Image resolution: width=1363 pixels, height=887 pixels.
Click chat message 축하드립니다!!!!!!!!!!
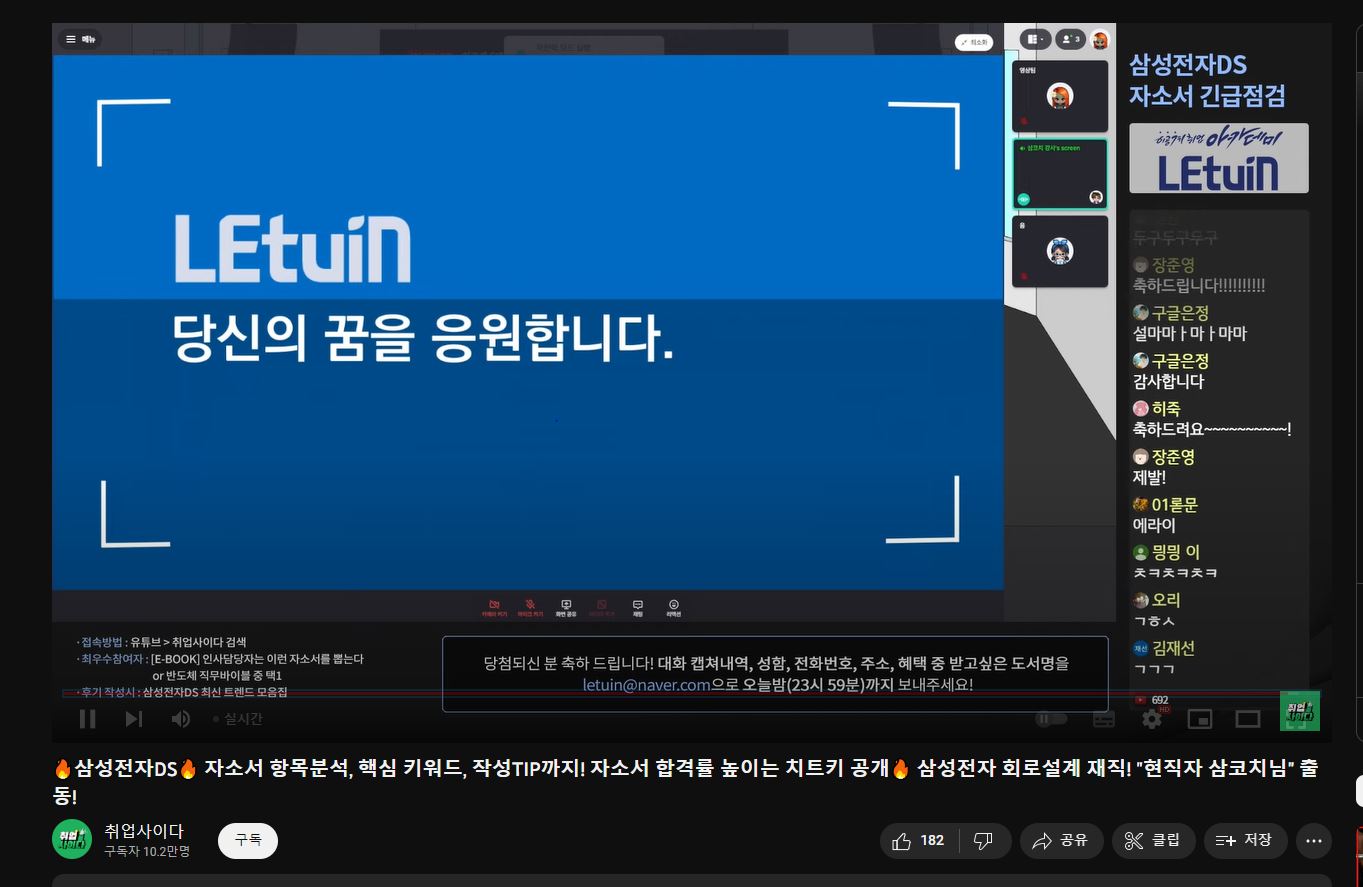coord(1199,286)
